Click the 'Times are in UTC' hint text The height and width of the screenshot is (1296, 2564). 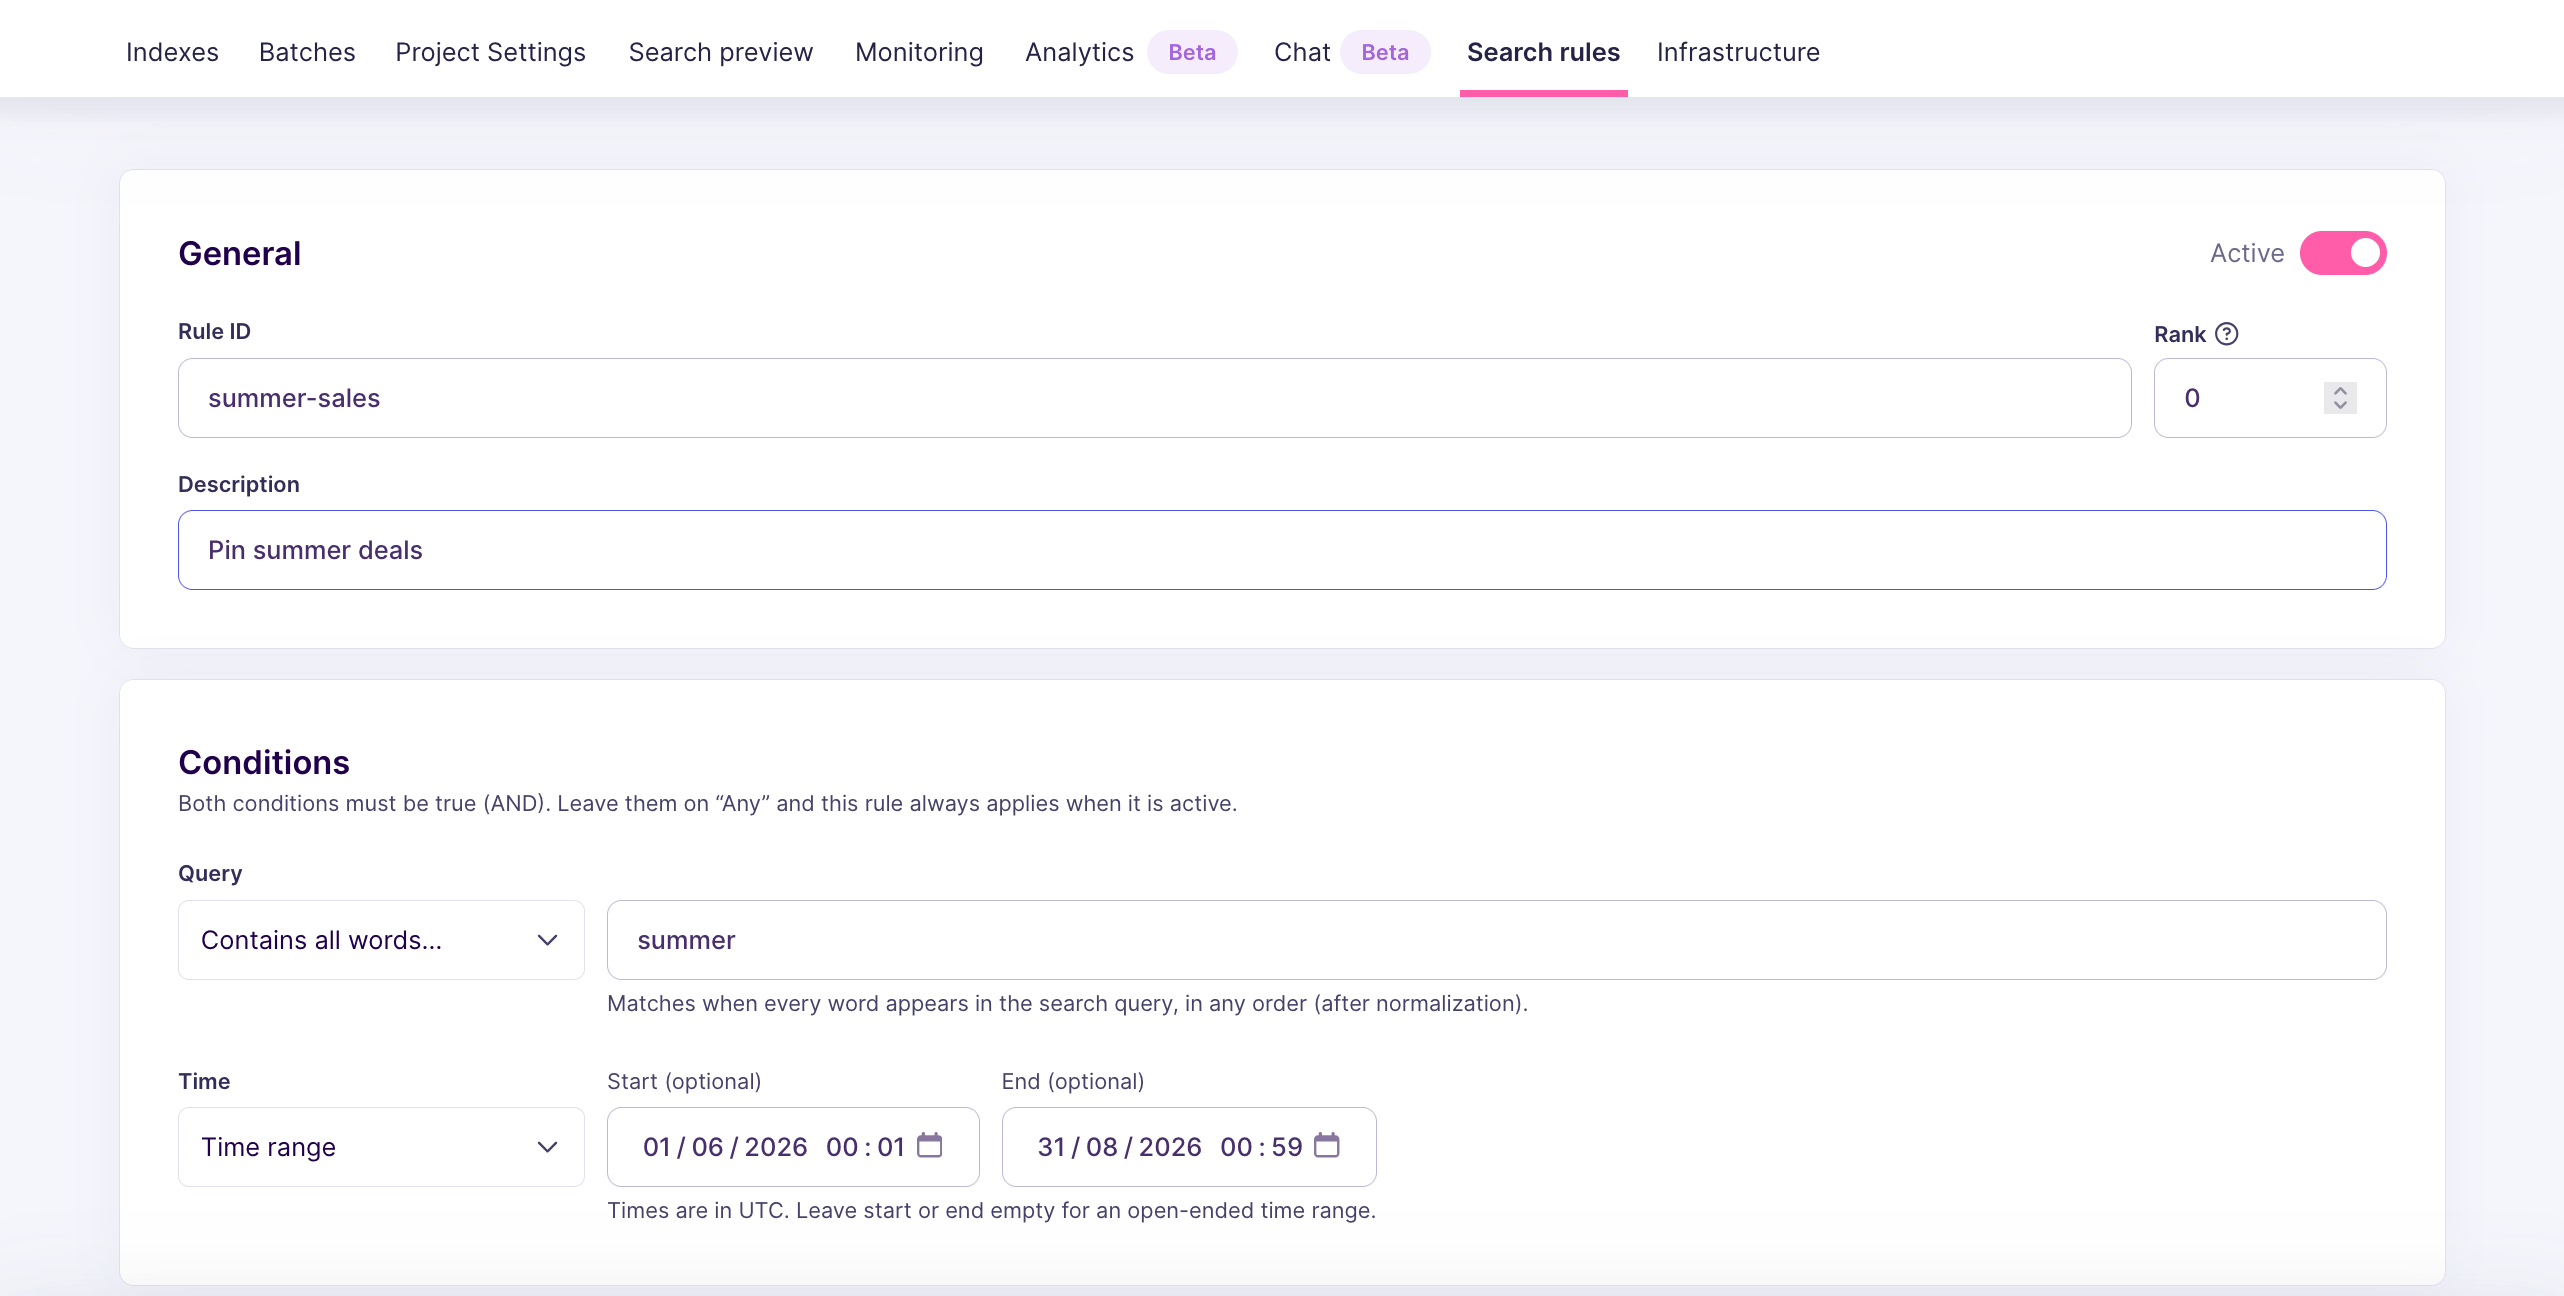click(991, 1210)
